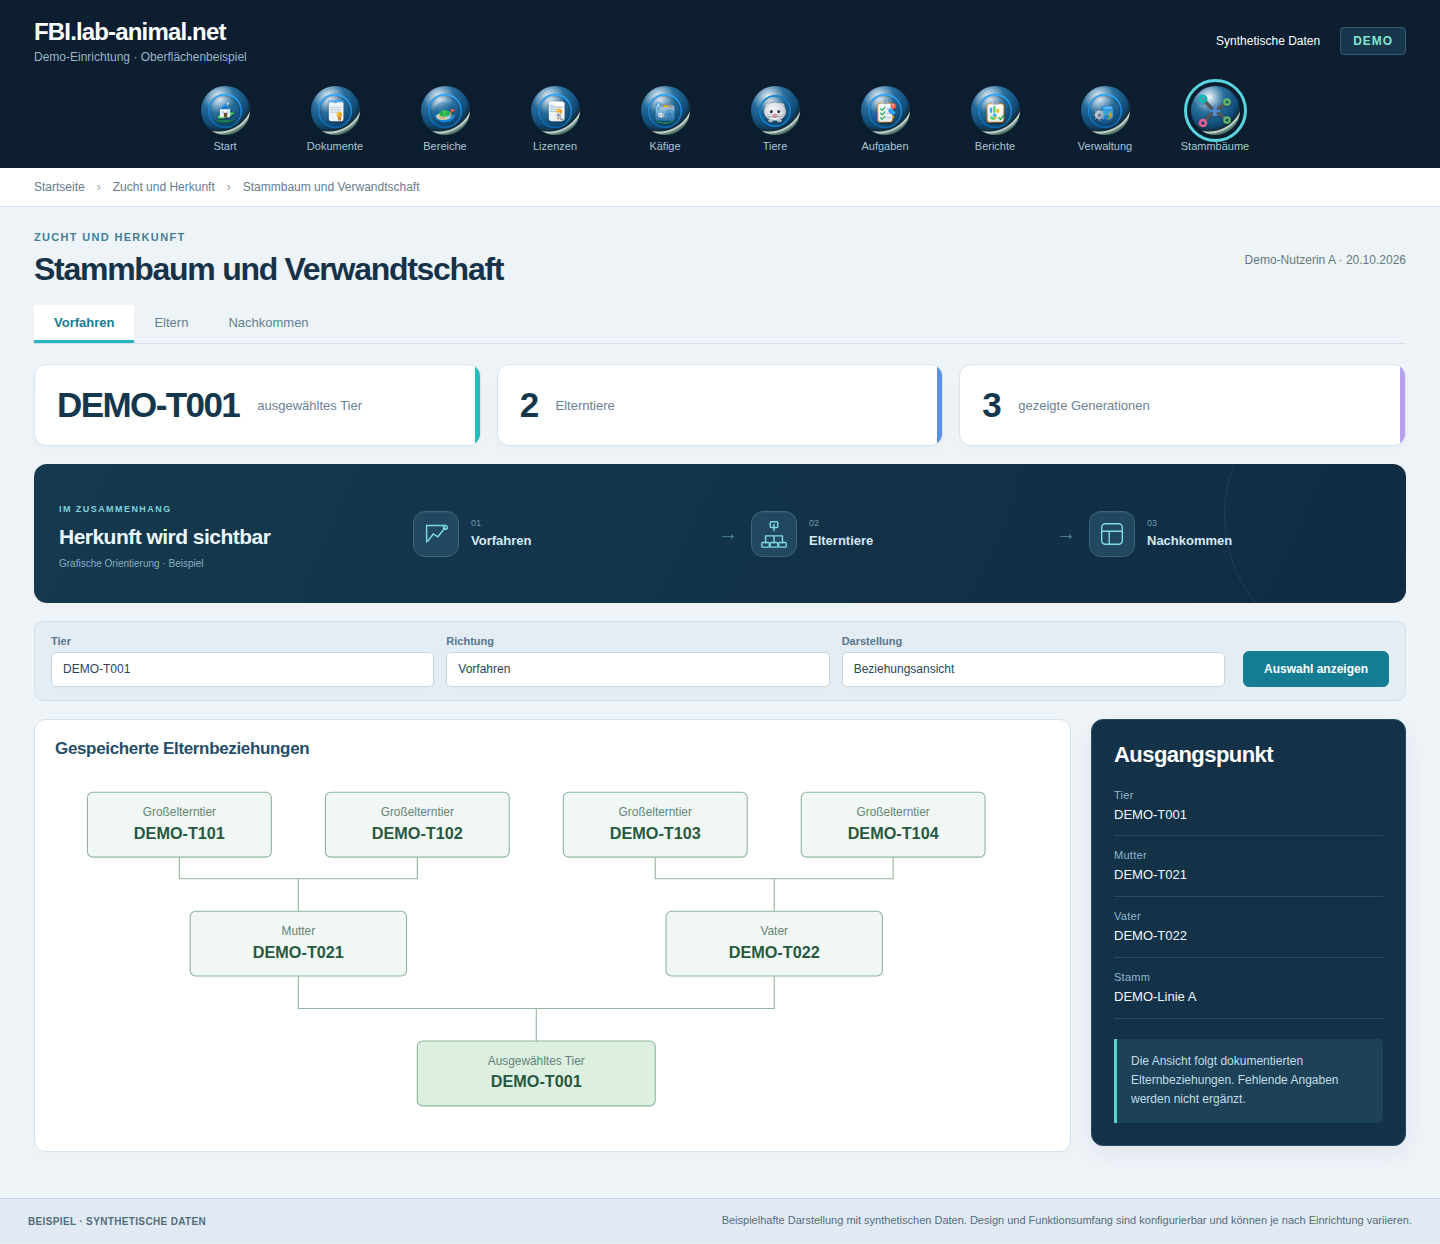The height and width of the screenshot is (1244, 1440).
Task: Select the Vater node DEMO-T022
Action: coord(774,944)
